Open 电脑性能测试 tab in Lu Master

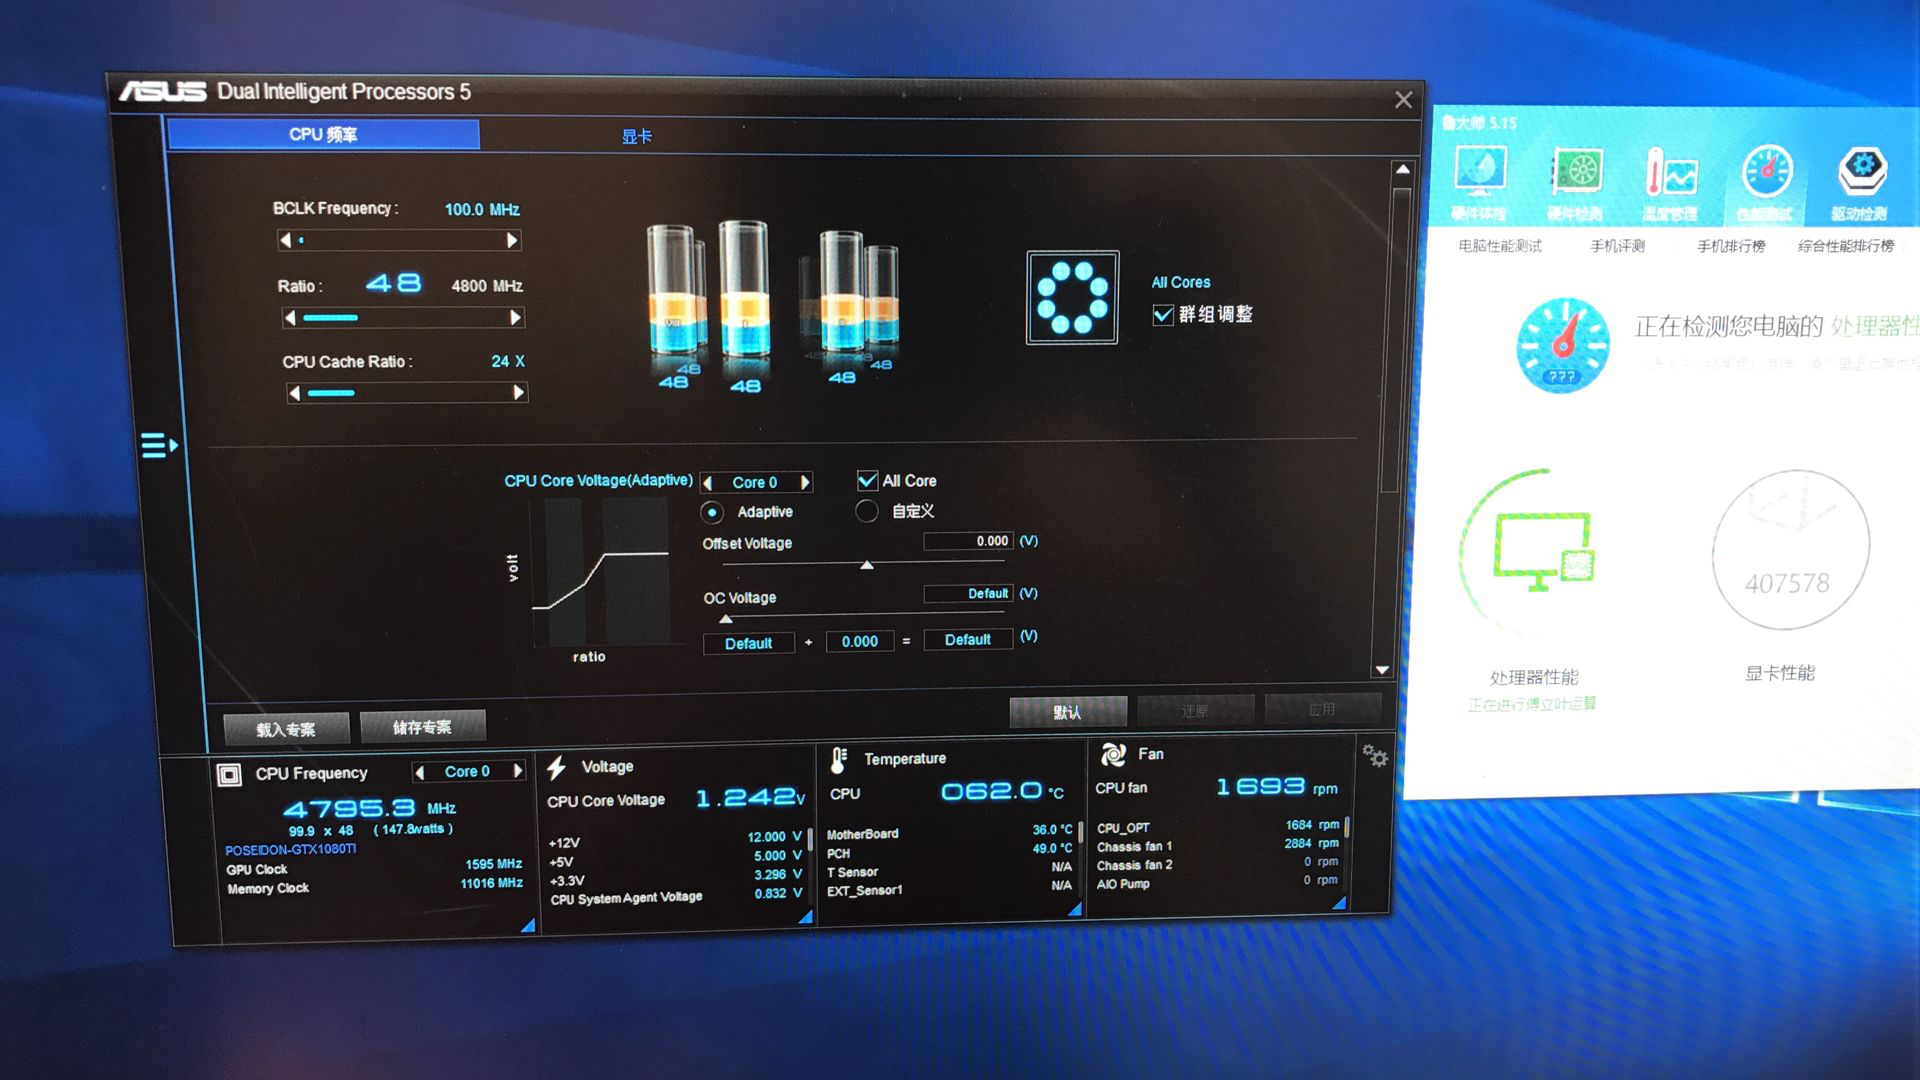[1500, 246]
